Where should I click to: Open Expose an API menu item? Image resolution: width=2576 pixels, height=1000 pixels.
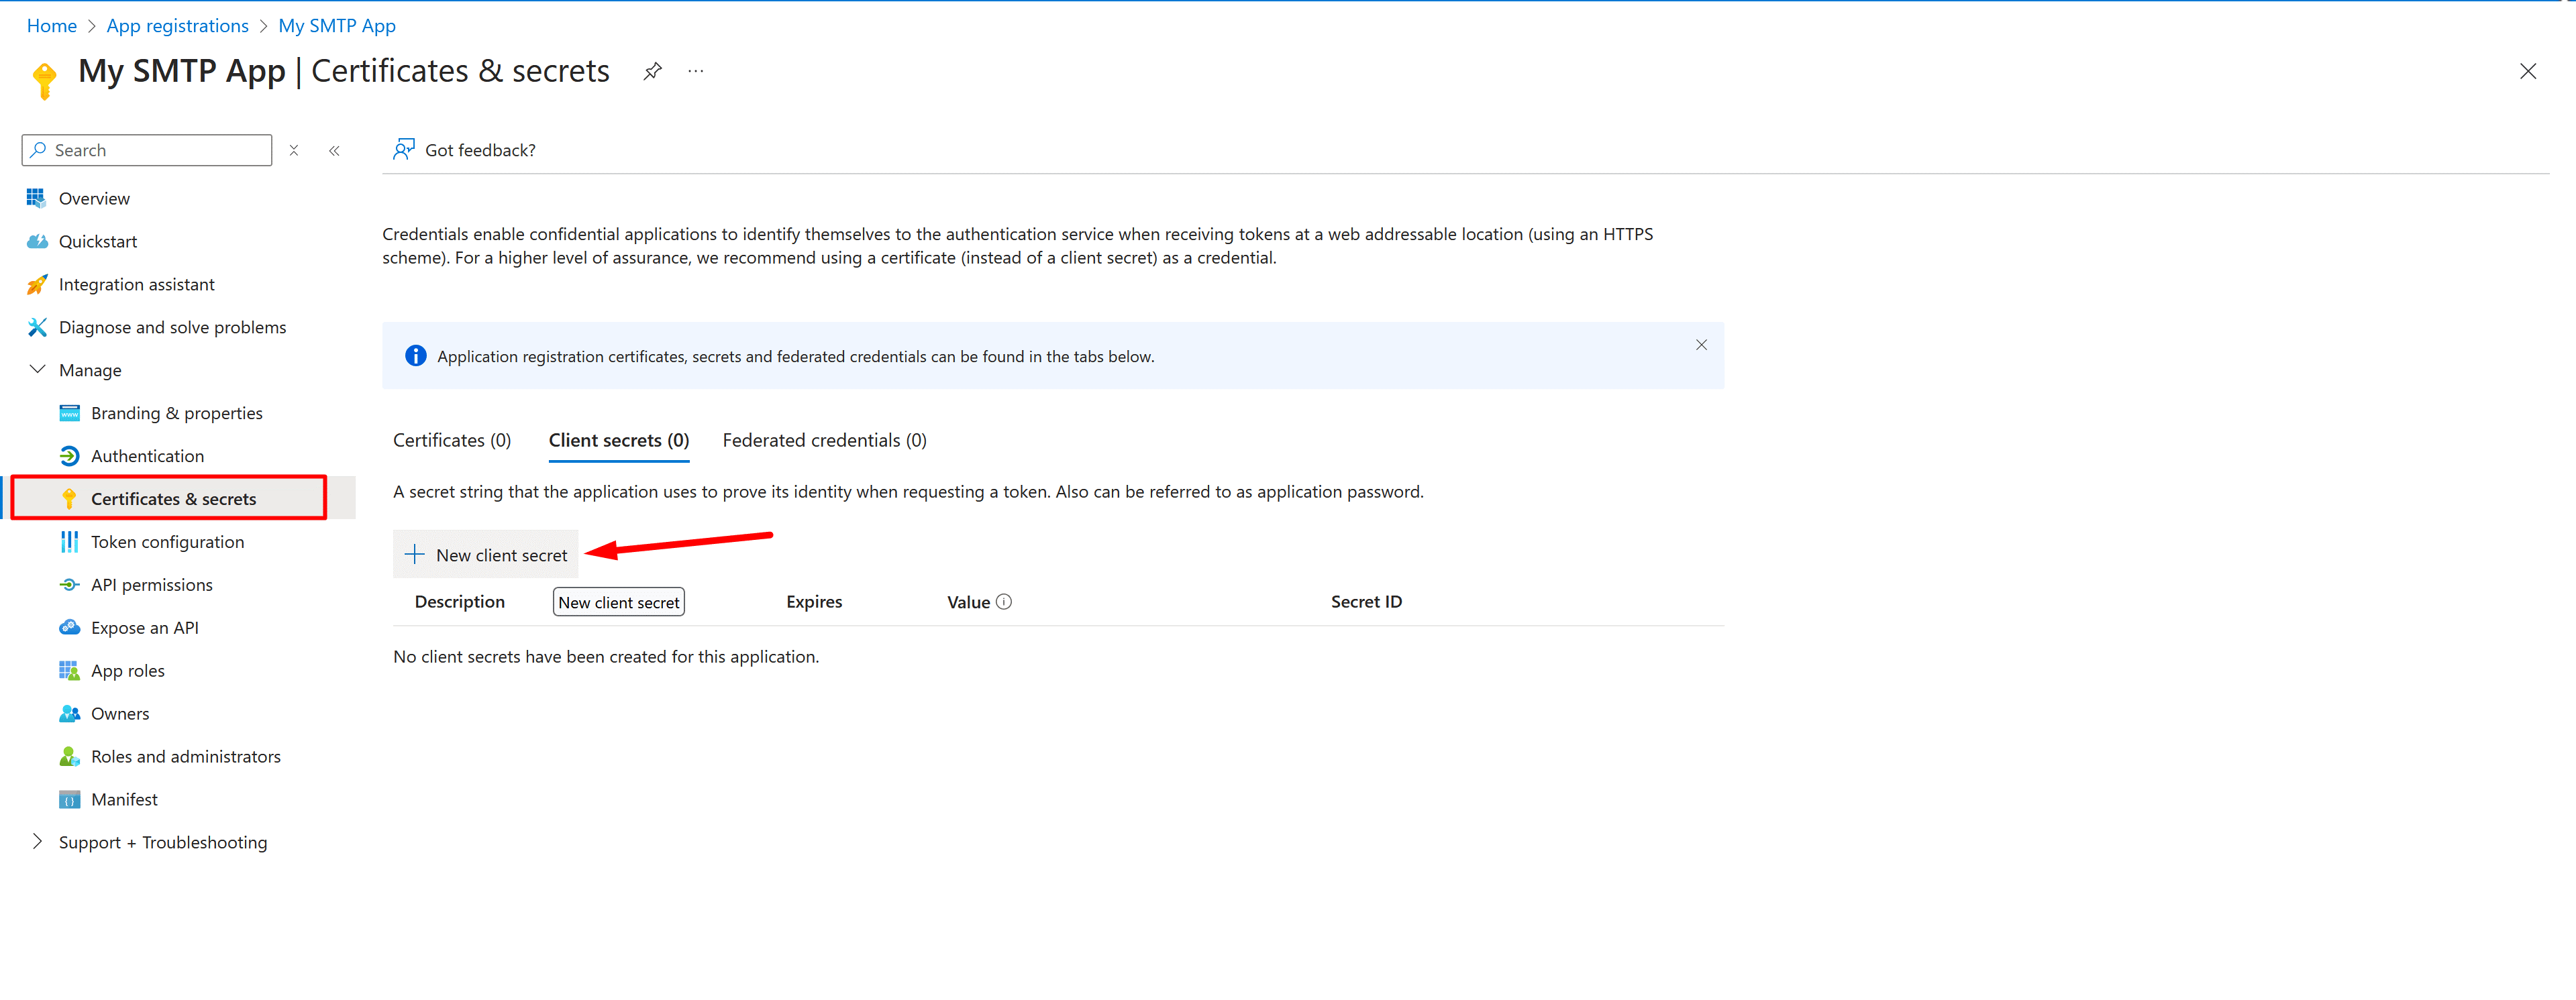tap(145, 627)
